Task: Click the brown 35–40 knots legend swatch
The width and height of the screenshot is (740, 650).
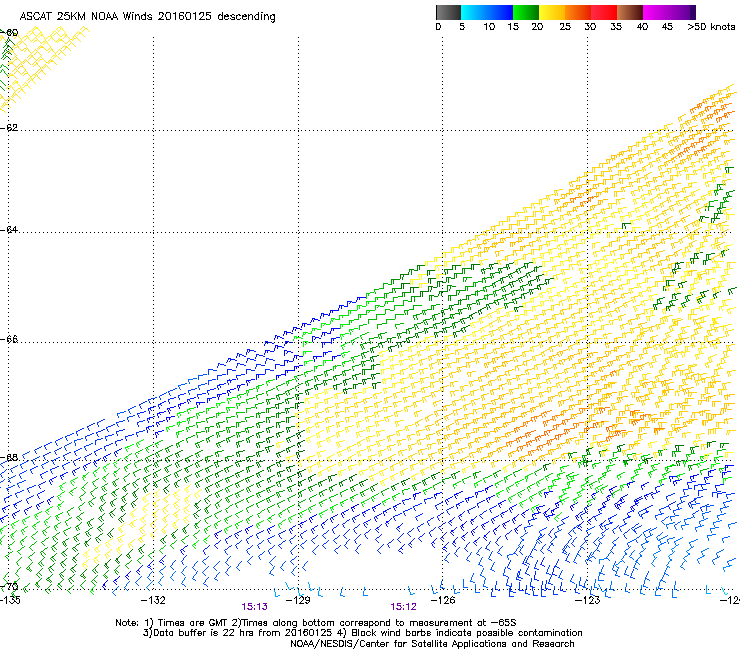Action: tap(630, 12)
